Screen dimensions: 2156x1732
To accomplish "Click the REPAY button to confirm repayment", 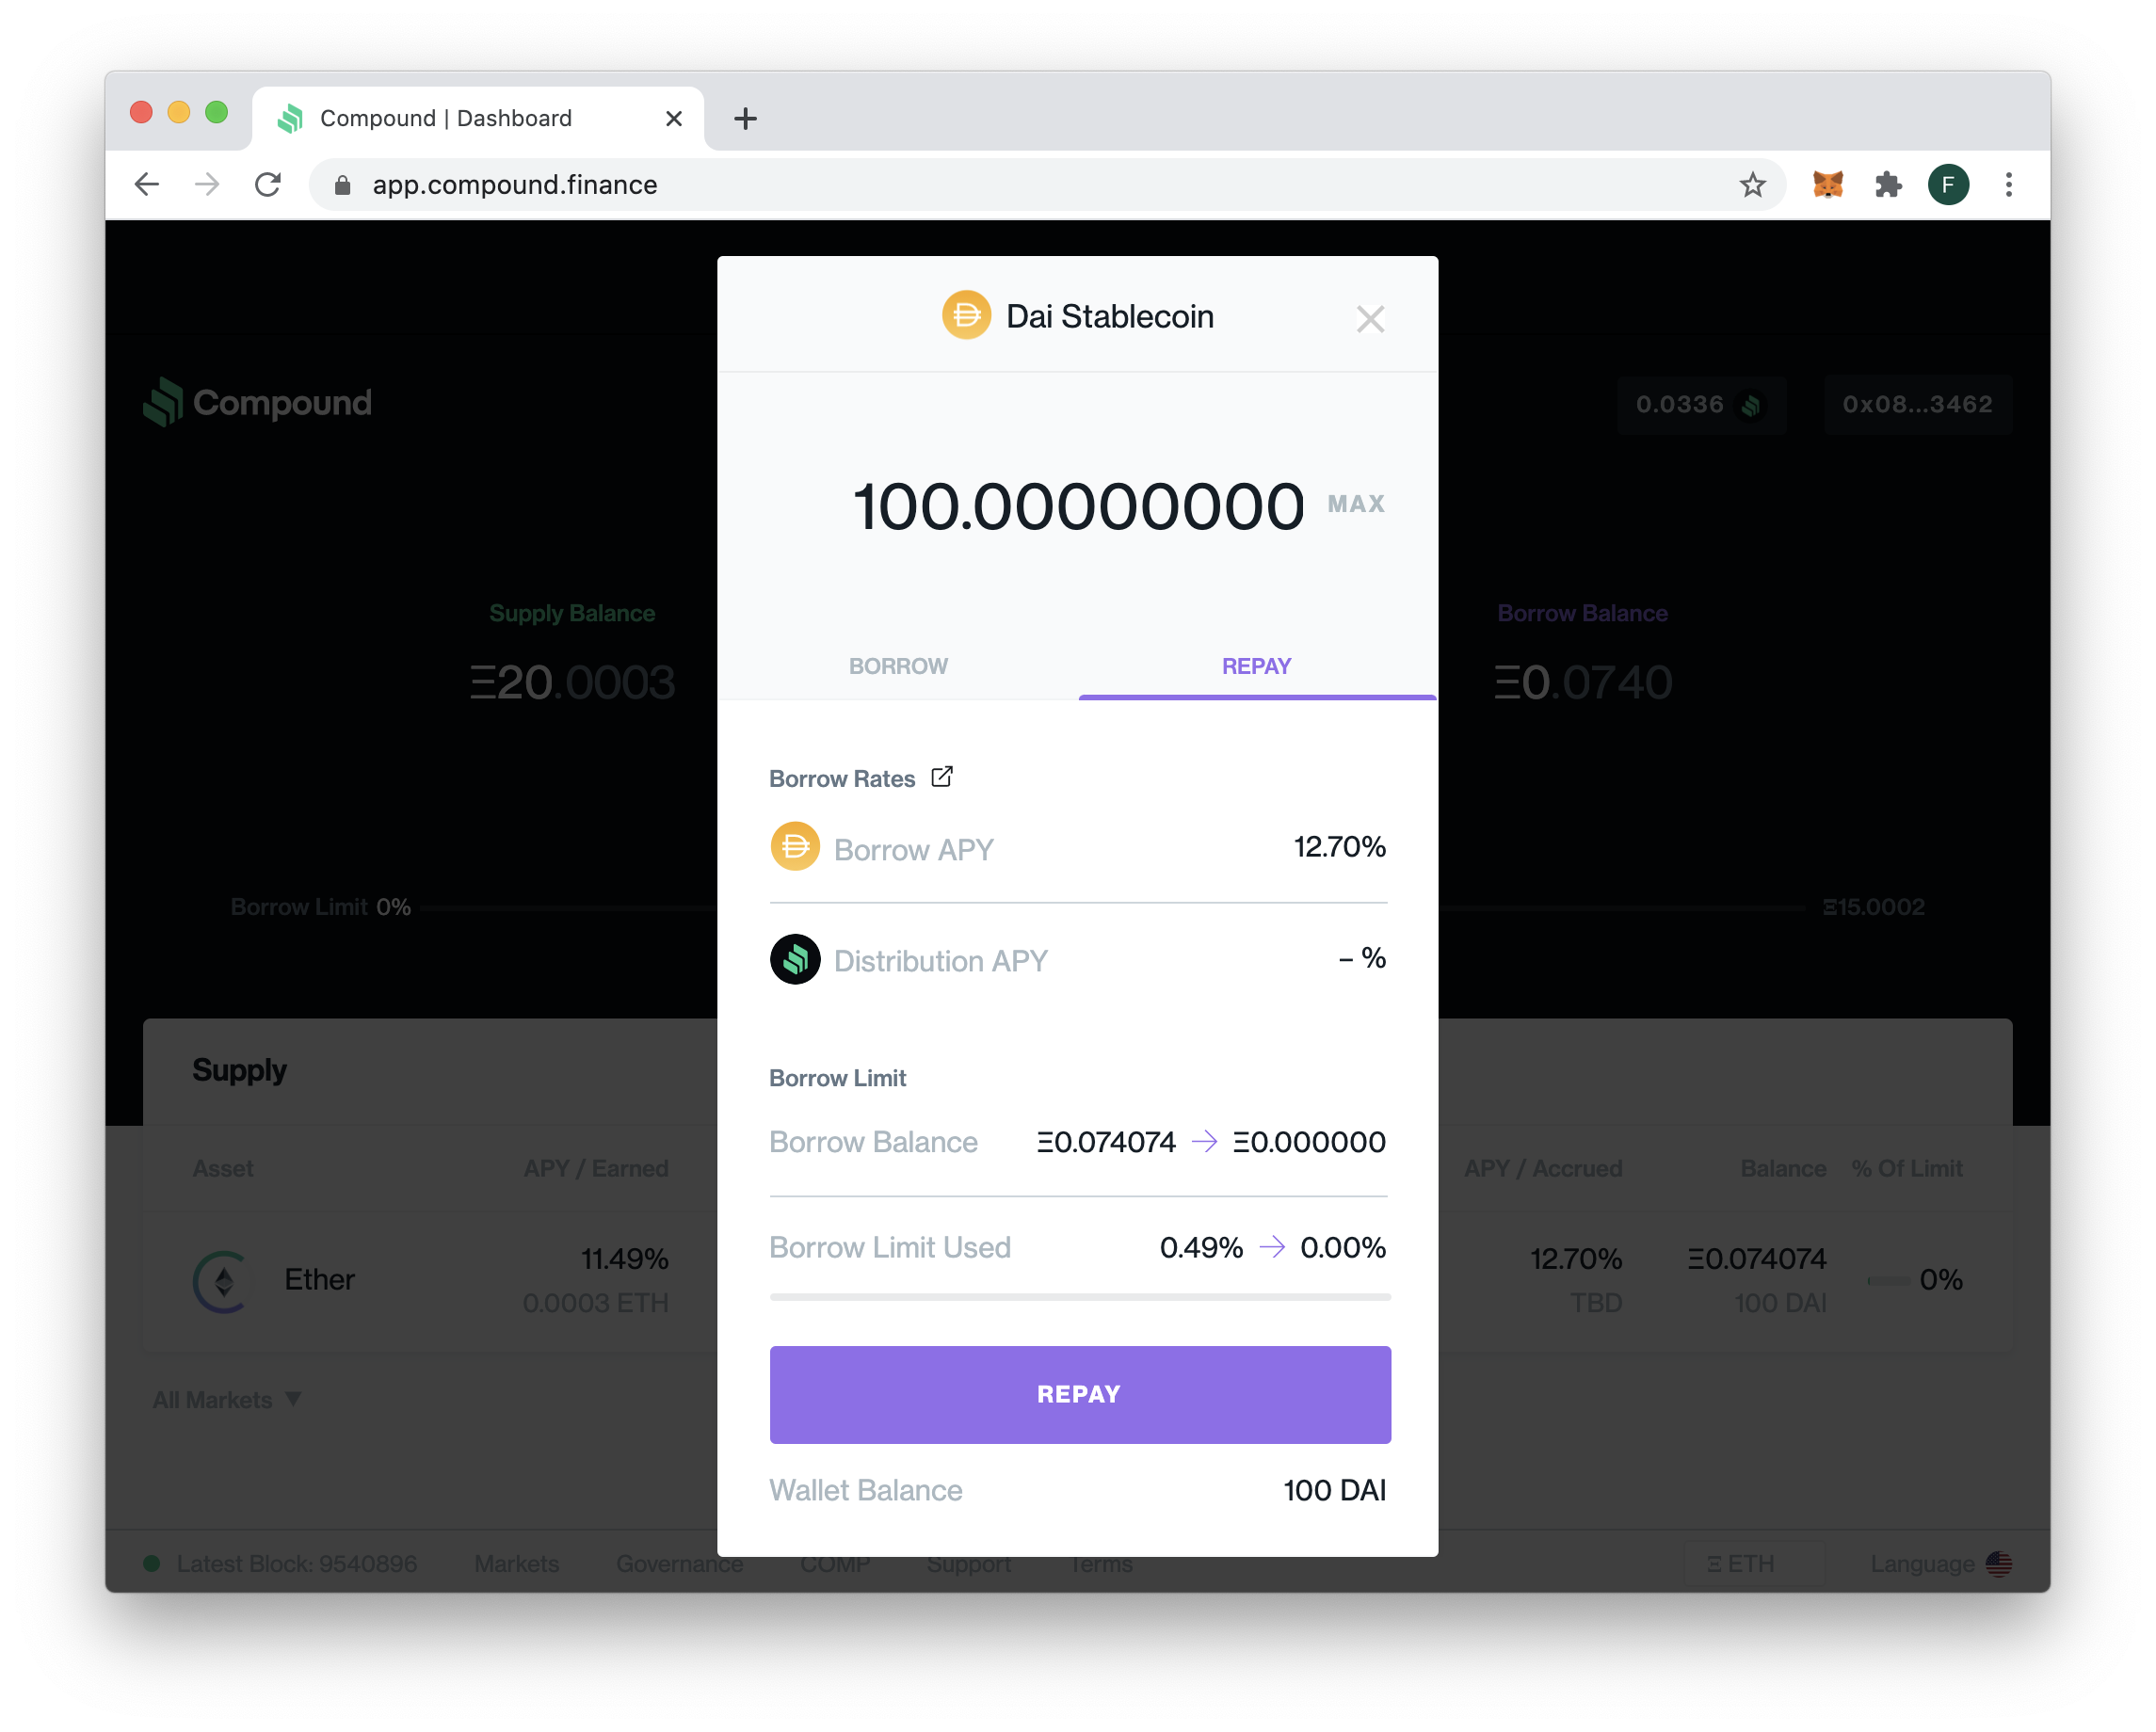I will [1078, 1394].
